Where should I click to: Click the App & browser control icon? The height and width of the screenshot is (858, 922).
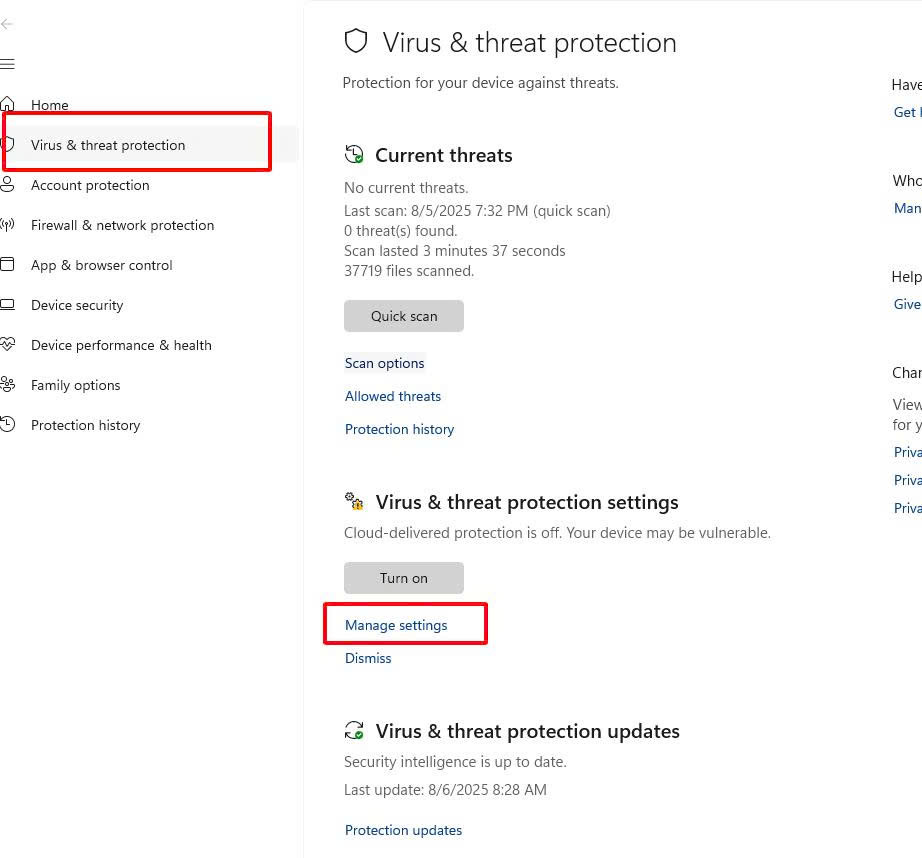(x=7, y=265)
